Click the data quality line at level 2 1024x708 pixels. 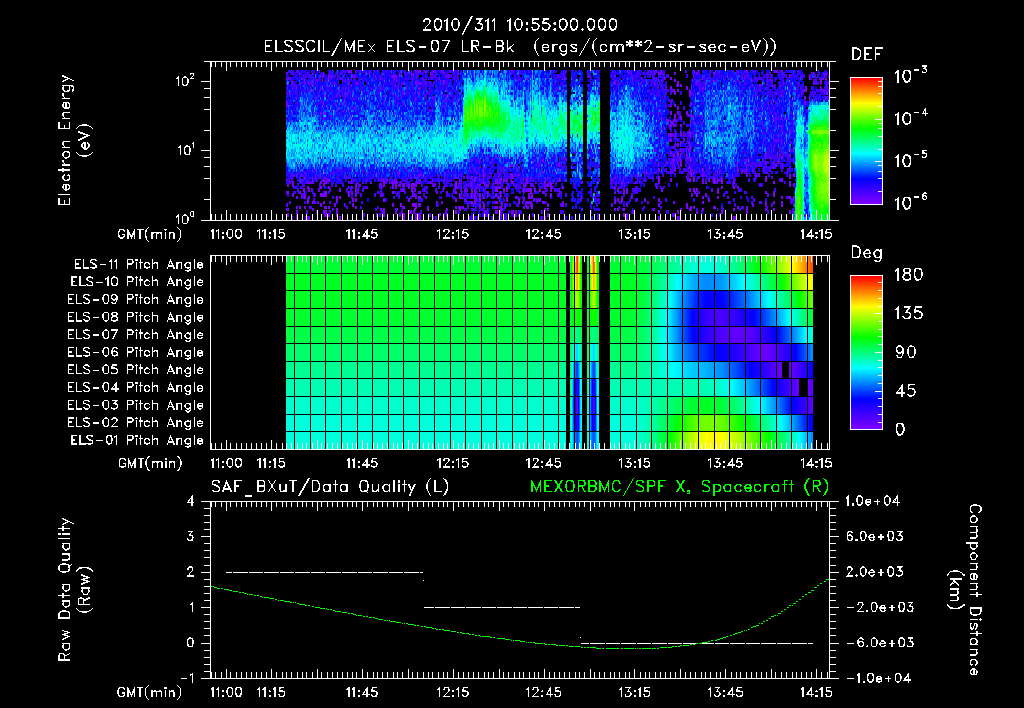pyautogui.click(x=325, y=572)
